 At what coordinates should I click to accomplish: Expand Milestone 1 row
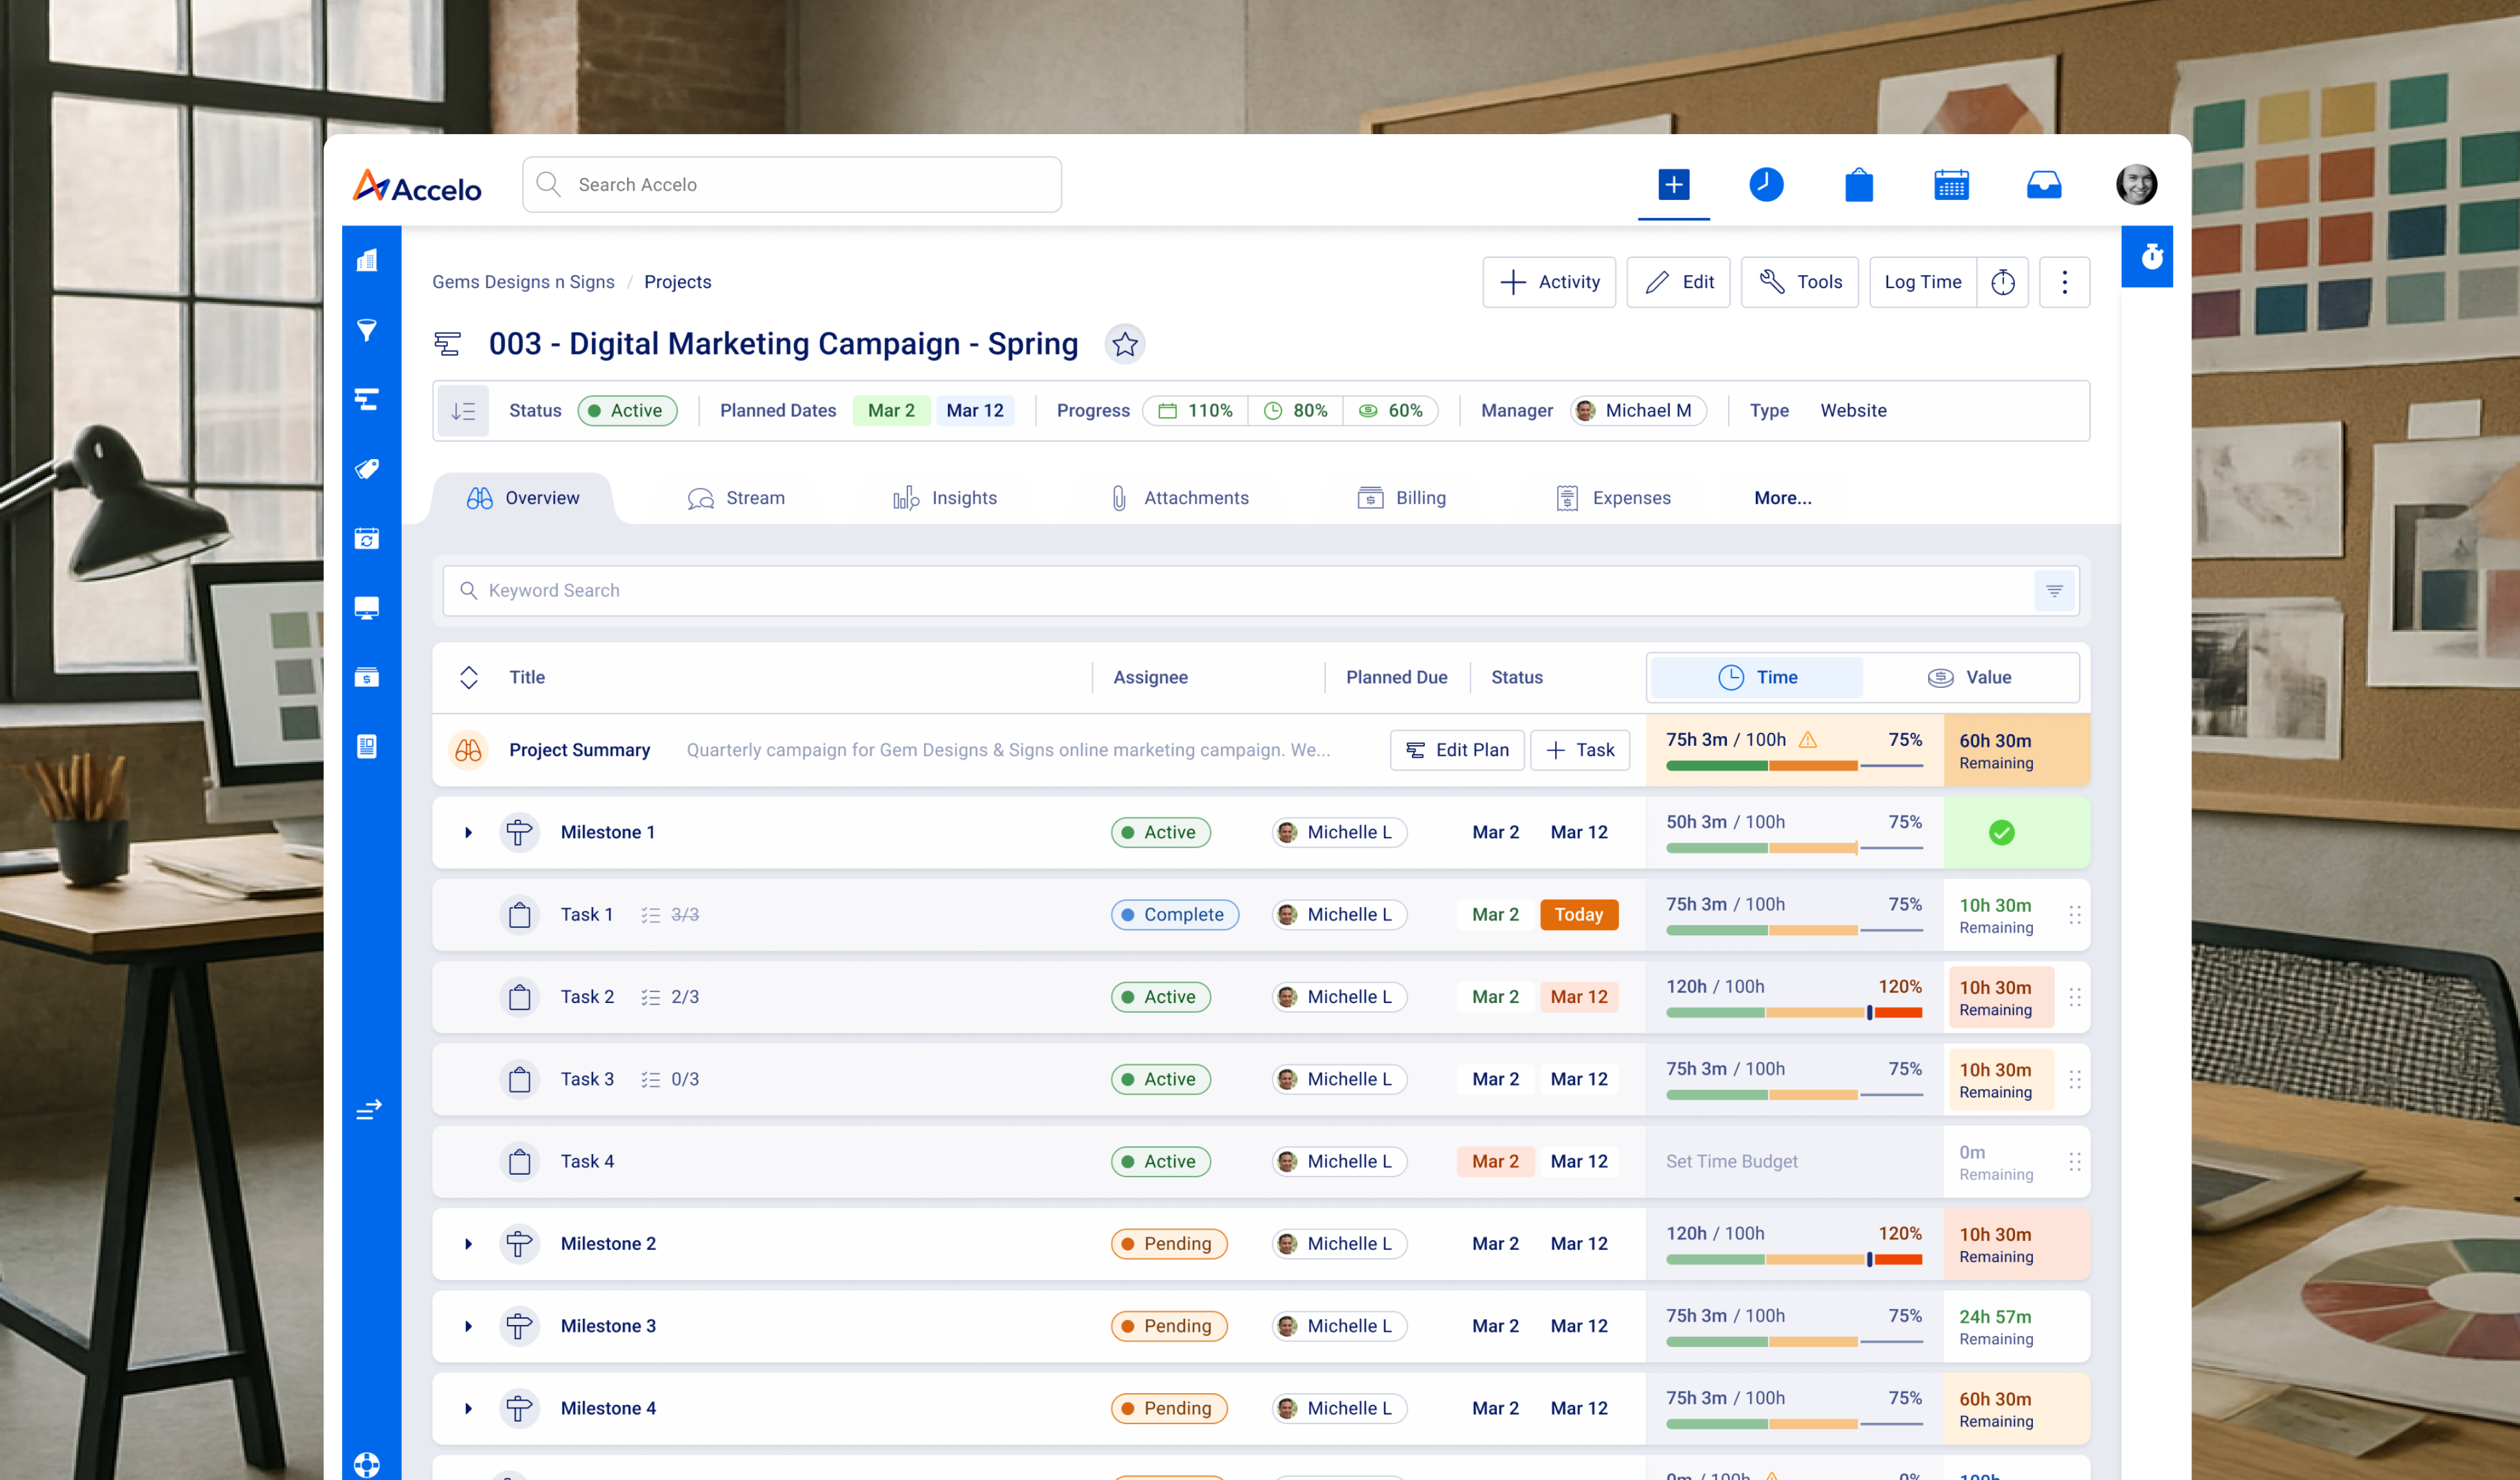point(468,832)
